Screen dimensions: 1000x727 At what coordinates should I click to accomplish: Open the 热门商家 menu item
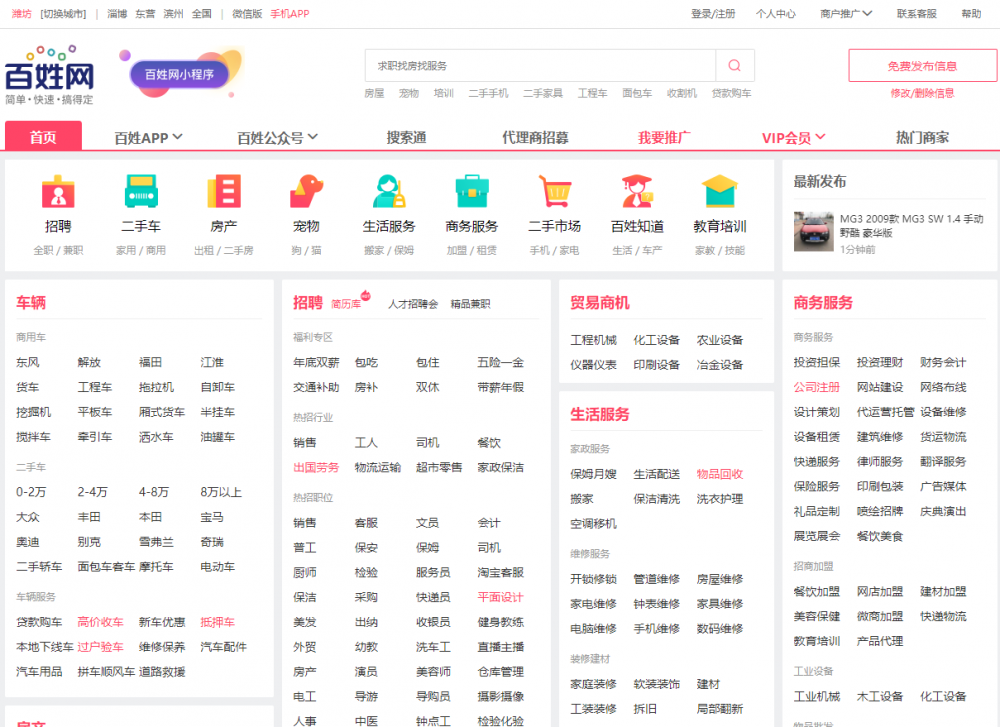coord(922,137)
